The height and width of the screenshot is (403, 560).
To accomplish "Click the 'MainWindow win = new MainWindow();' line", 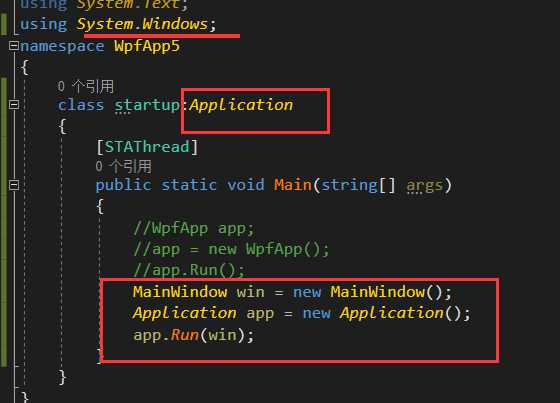I will click(292, 292).
